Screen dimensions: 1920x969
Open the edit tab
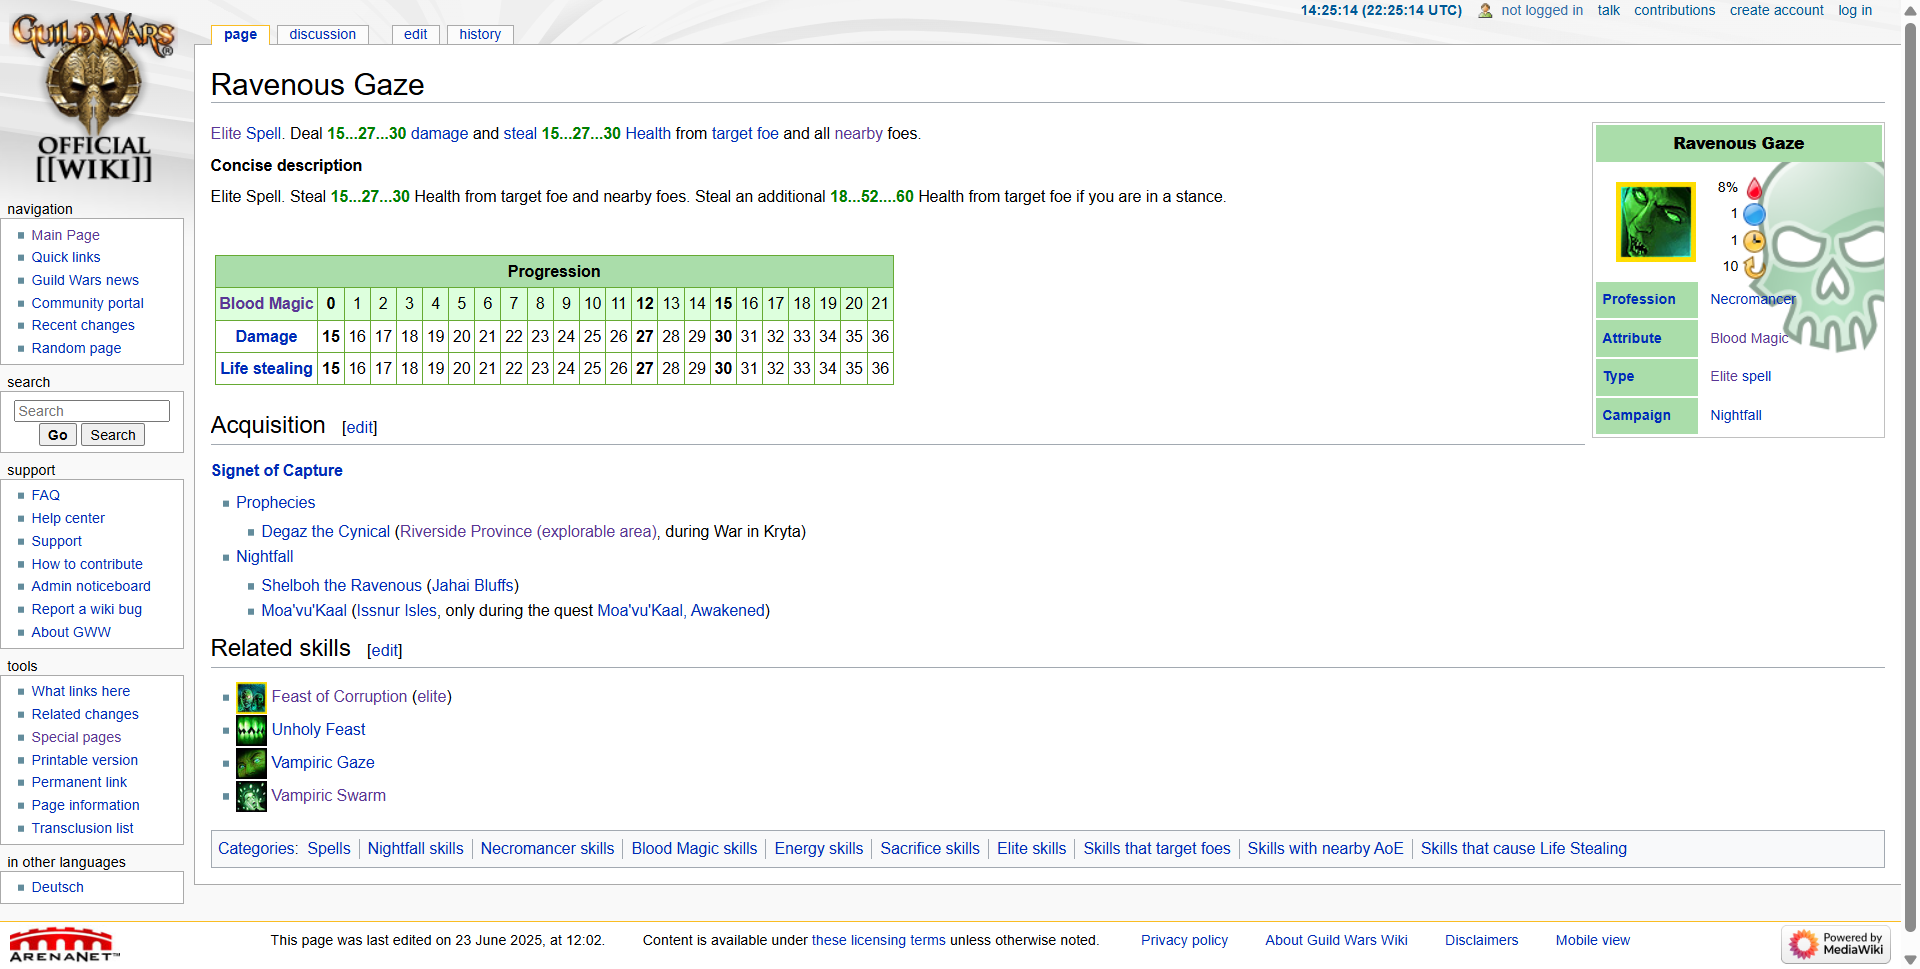pos(416,34)
